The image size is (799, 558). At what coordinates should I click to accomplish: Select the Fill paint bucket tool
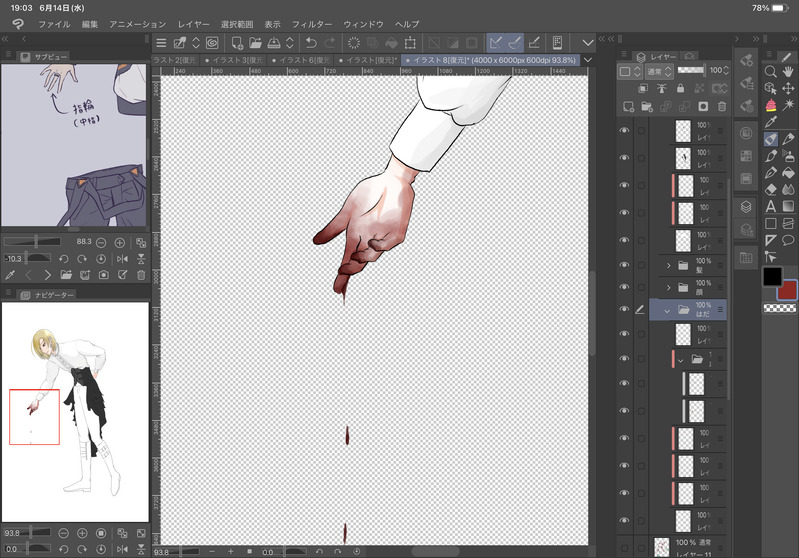click(788, 172)
